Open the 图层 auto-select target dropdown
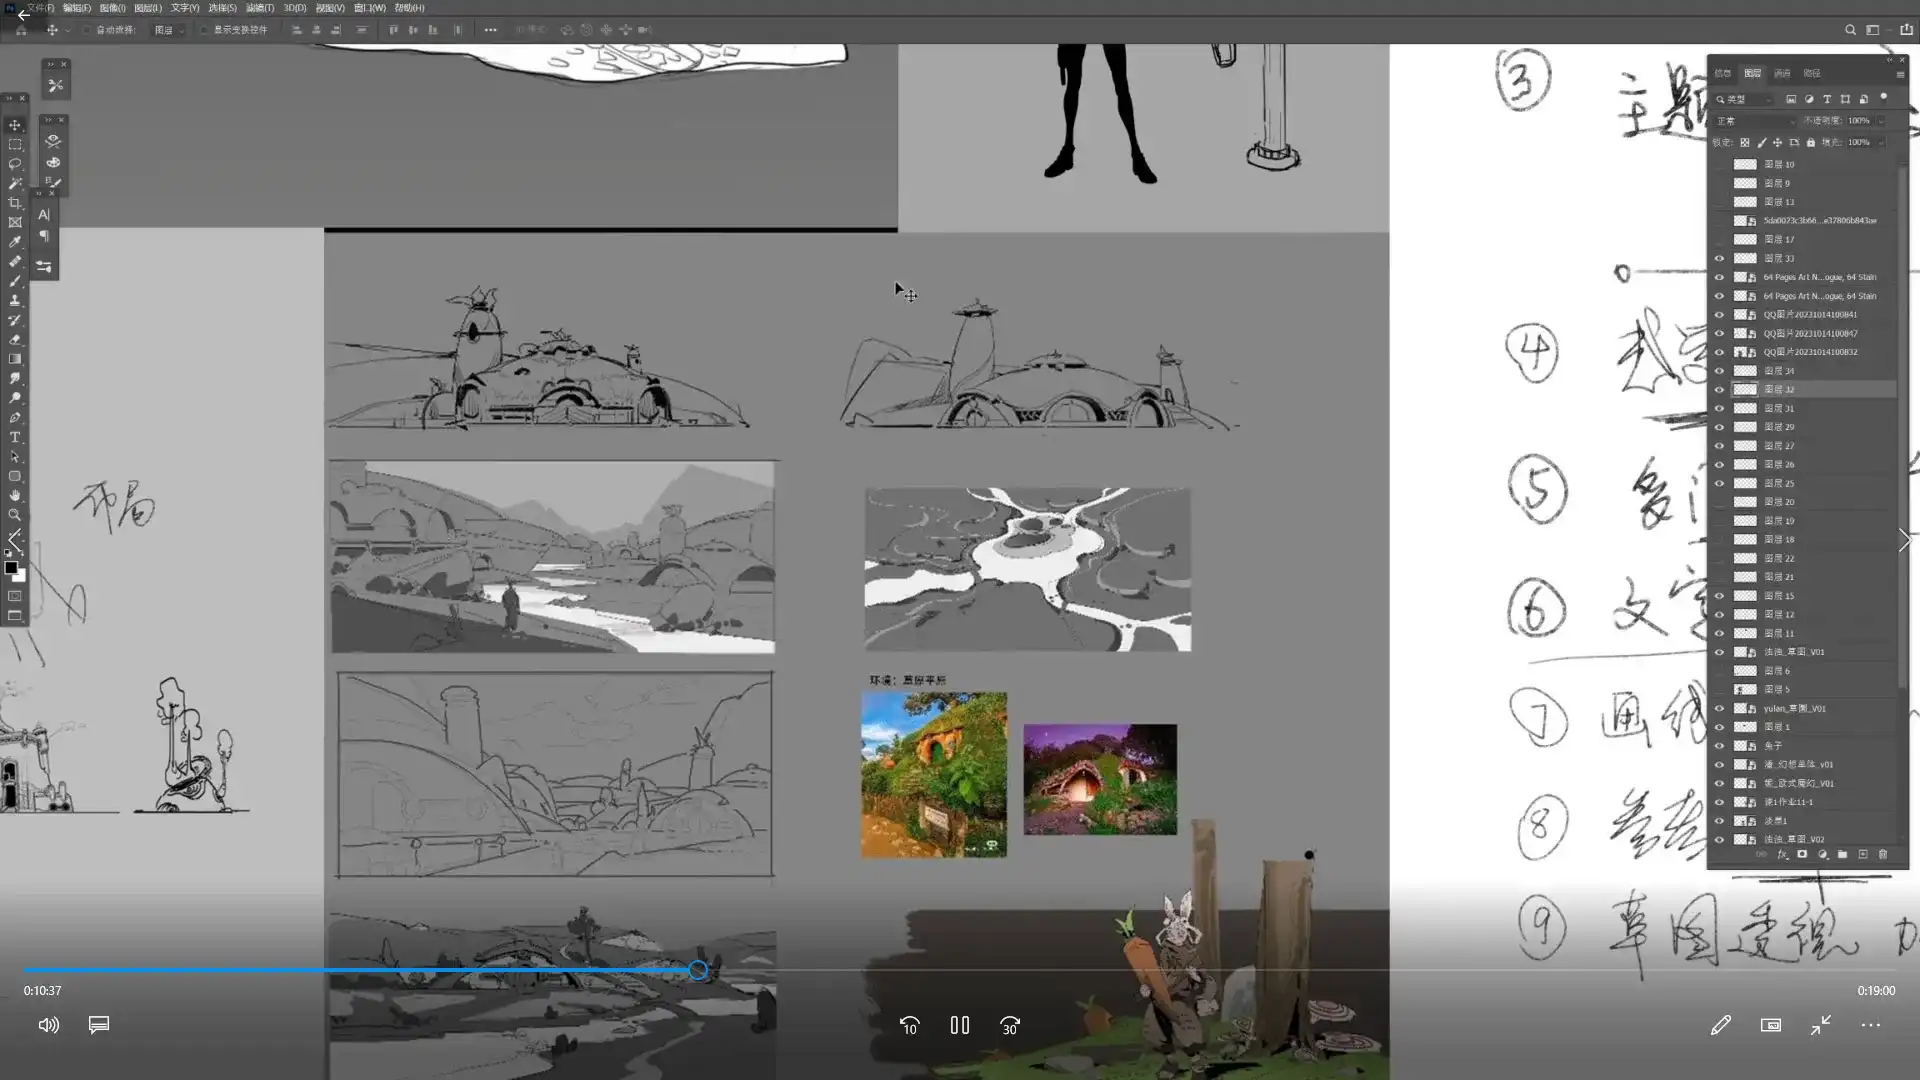 169,30
